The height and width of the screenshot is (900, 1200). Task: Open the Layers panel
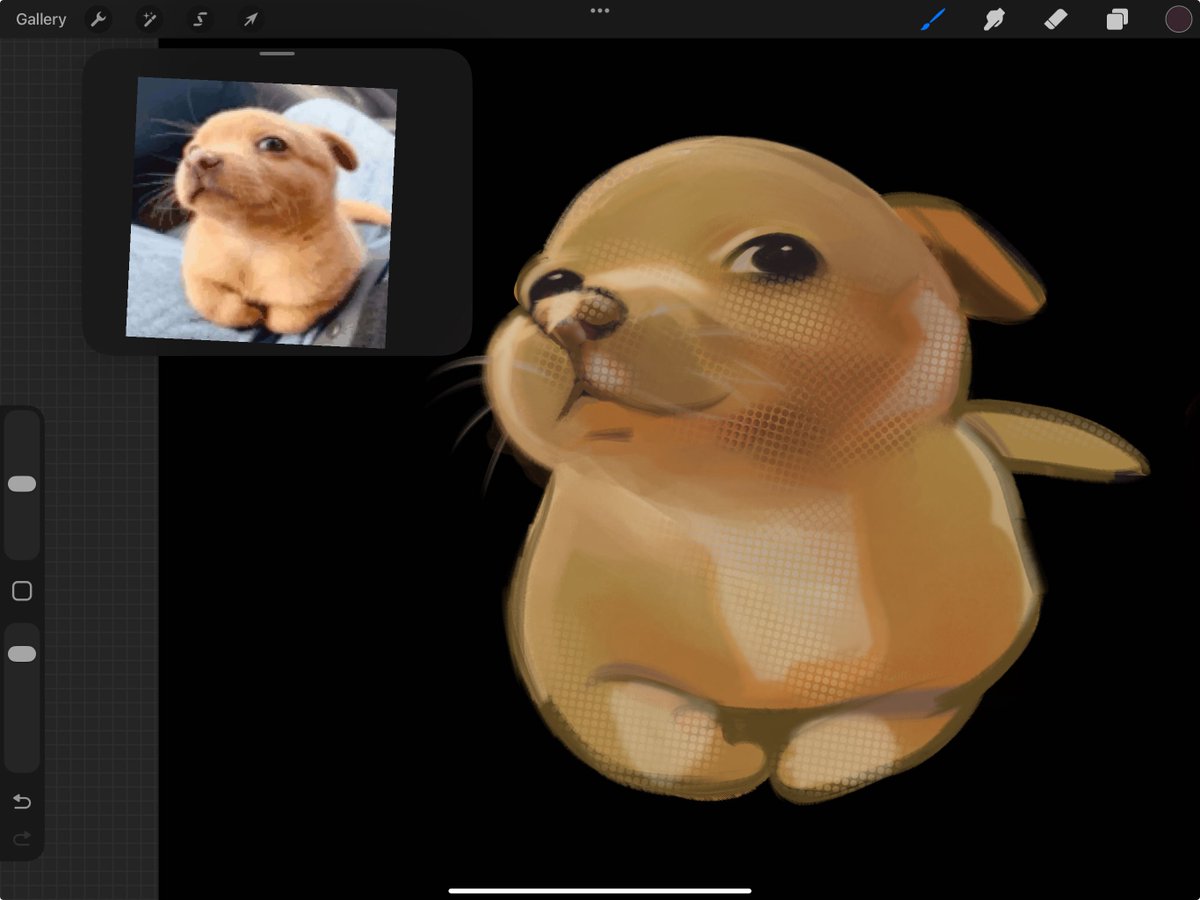pos(1117,19)
